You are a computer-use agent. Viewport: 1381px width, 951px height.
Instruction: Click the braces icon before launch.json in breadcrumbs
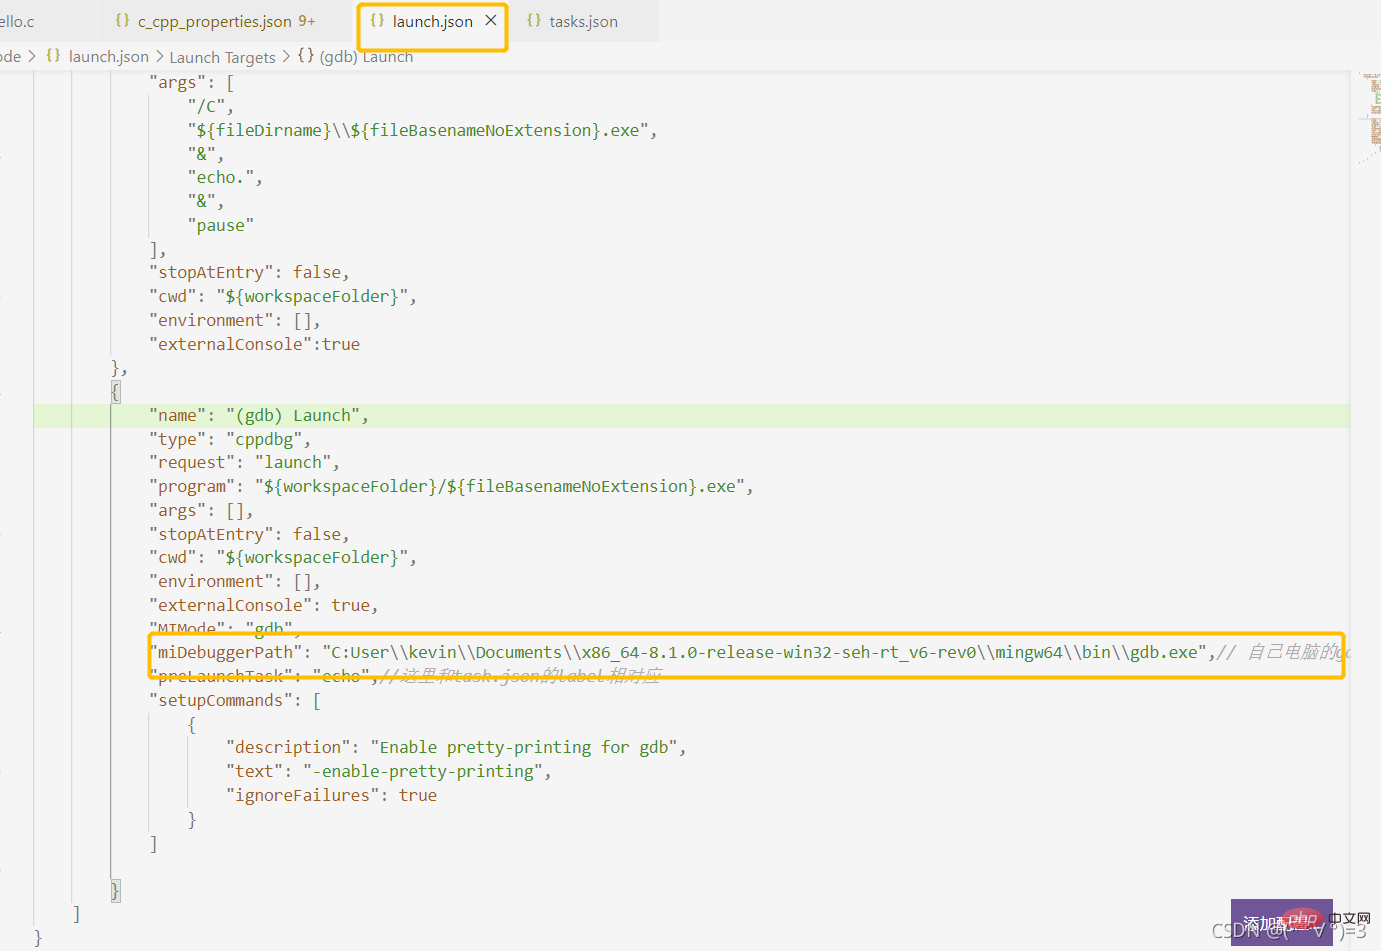[53, 56]
